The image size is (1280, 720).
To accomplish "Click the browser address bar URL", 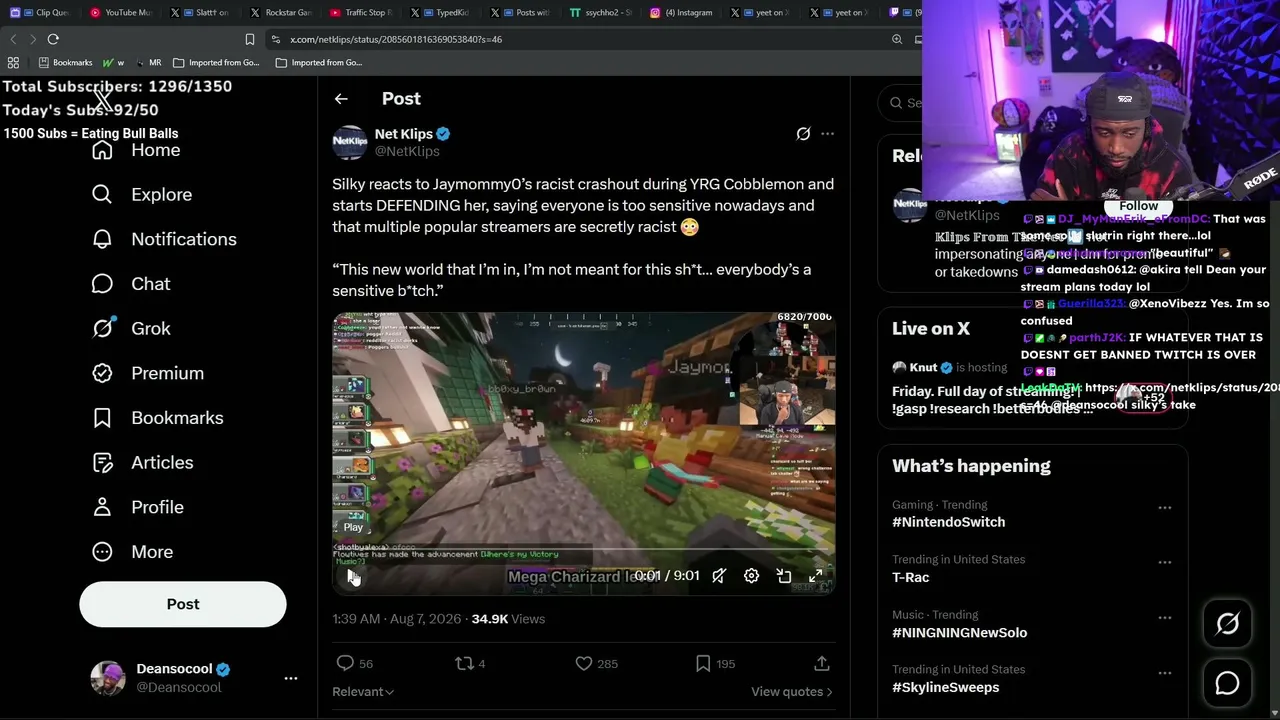I will (396, 39).
